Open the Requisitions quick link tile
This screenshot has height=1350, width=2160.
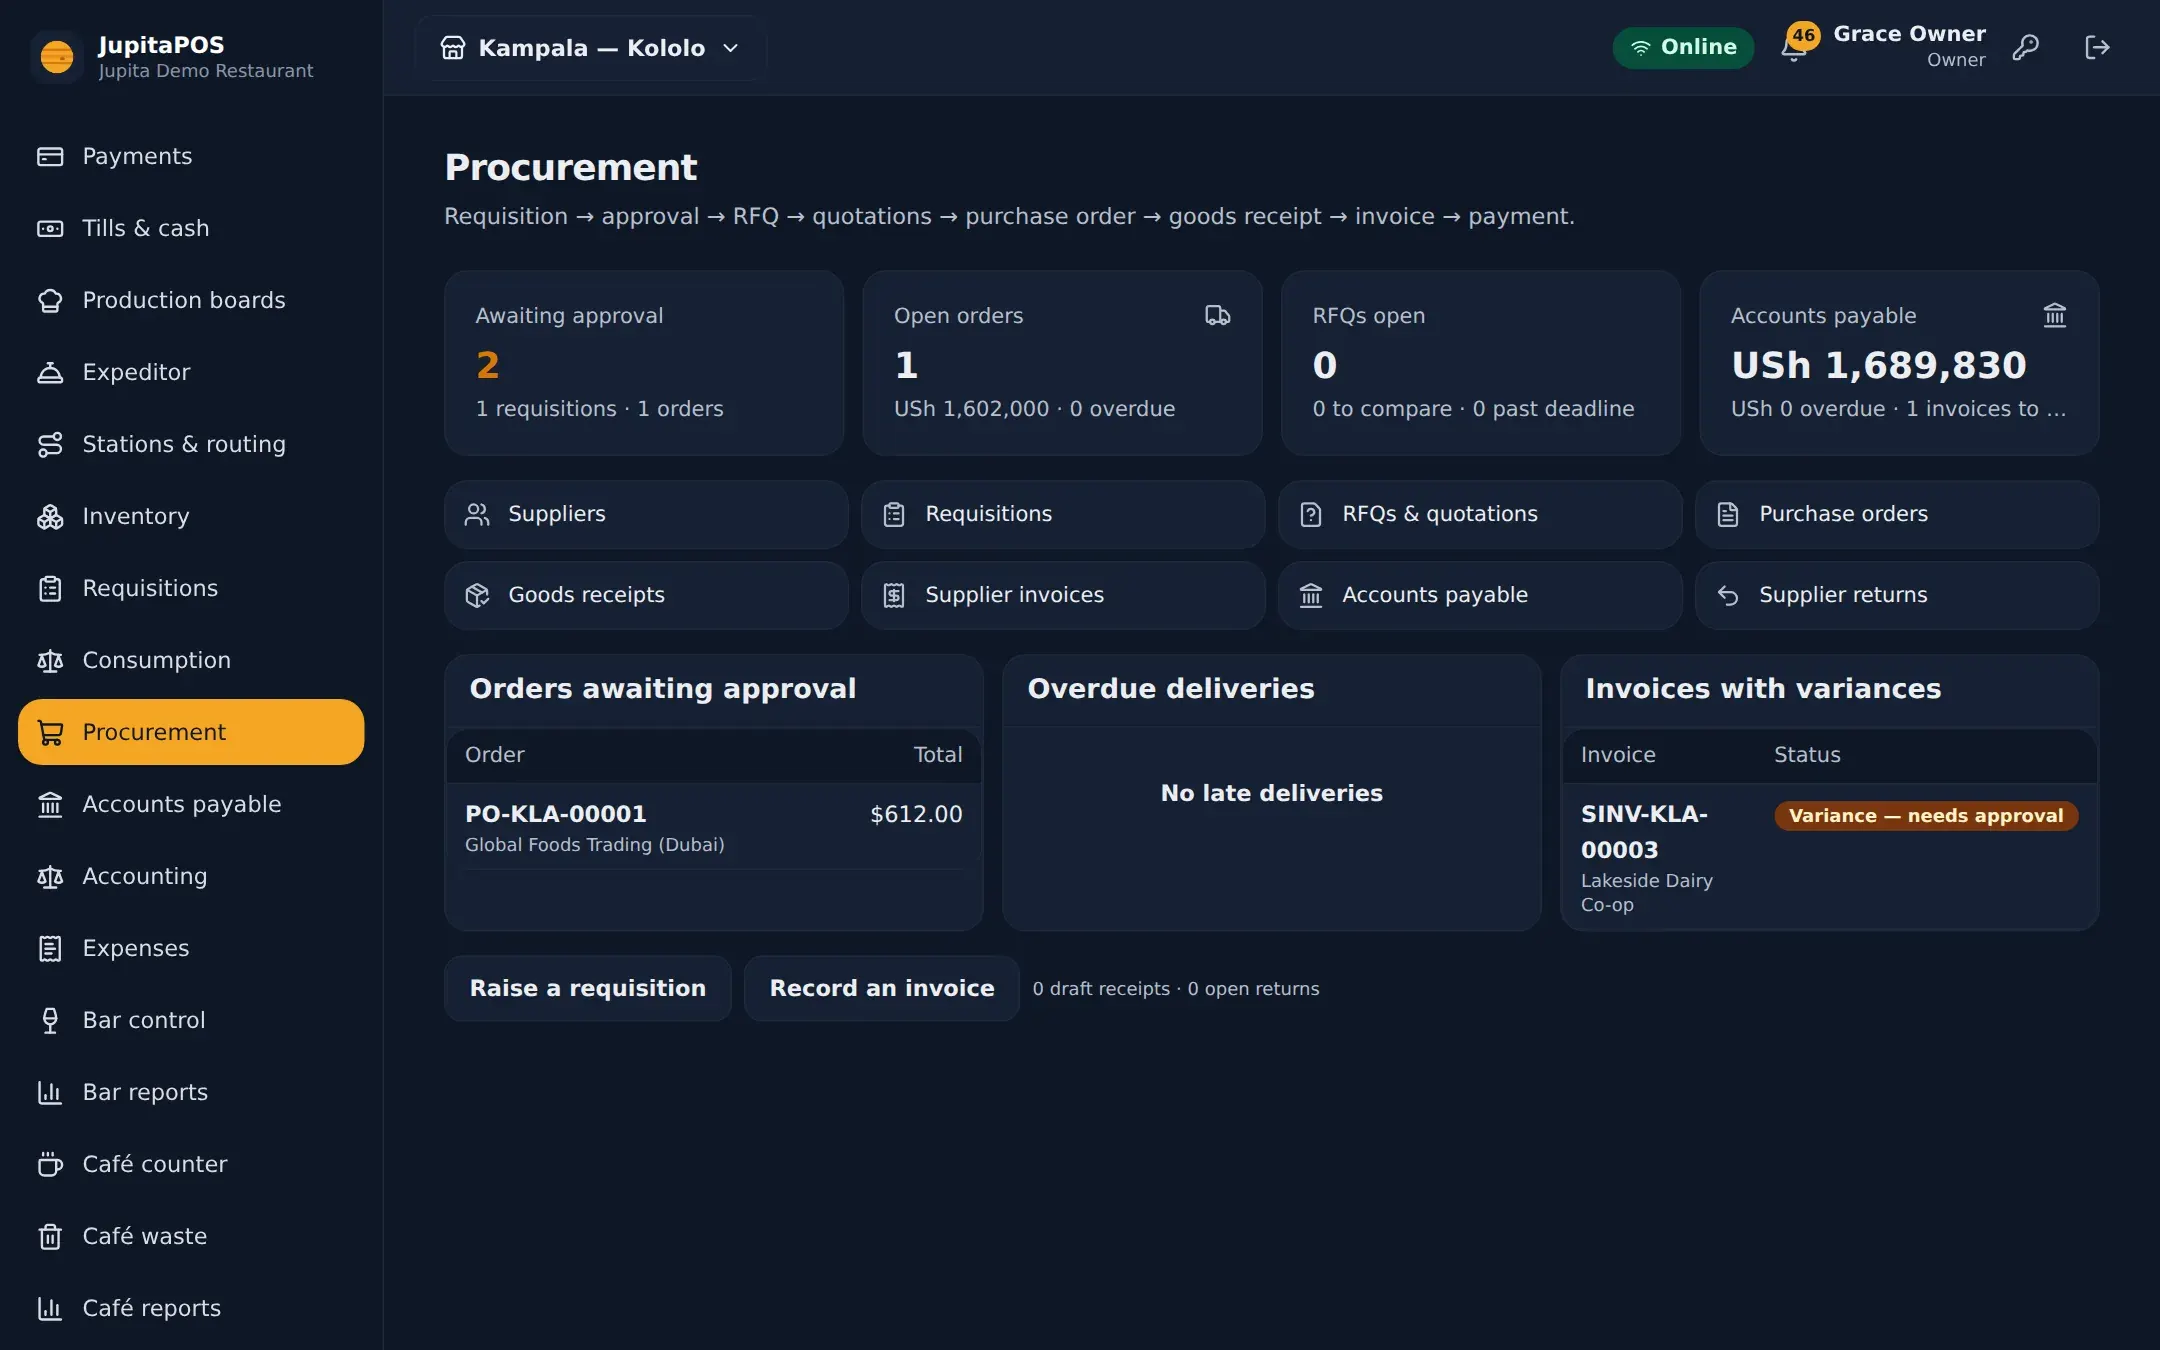[1063, 514]
